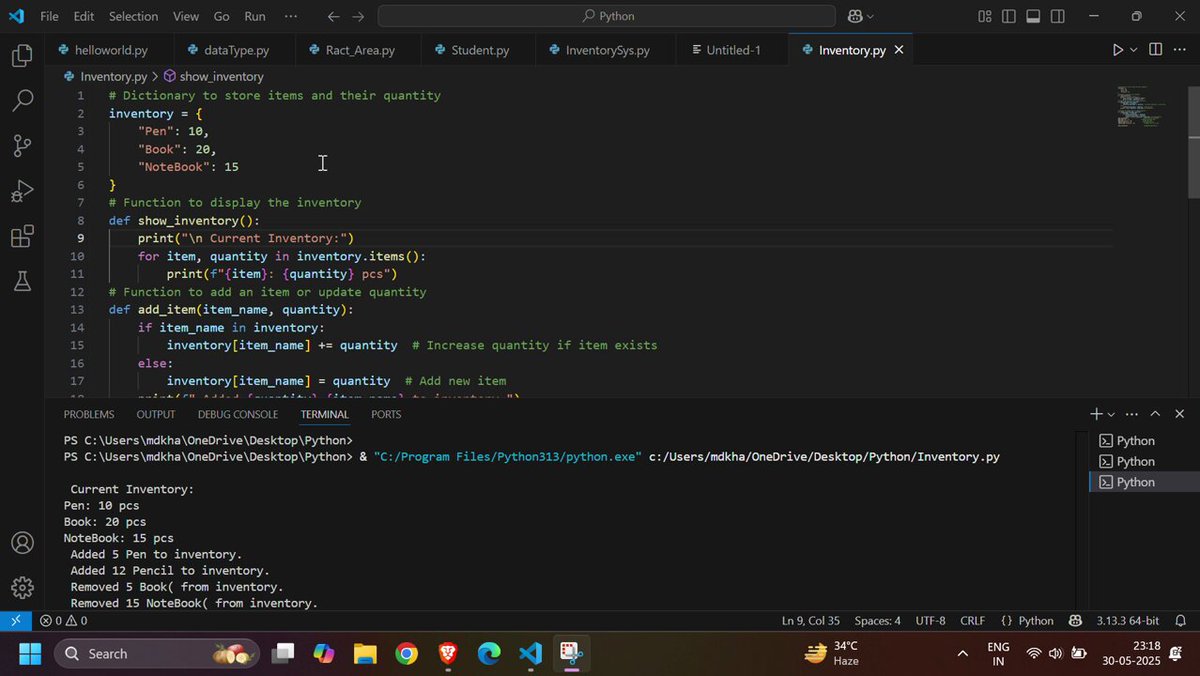Open the Run menu
The width and height of the screenshot is (1200, 676).
255,16
